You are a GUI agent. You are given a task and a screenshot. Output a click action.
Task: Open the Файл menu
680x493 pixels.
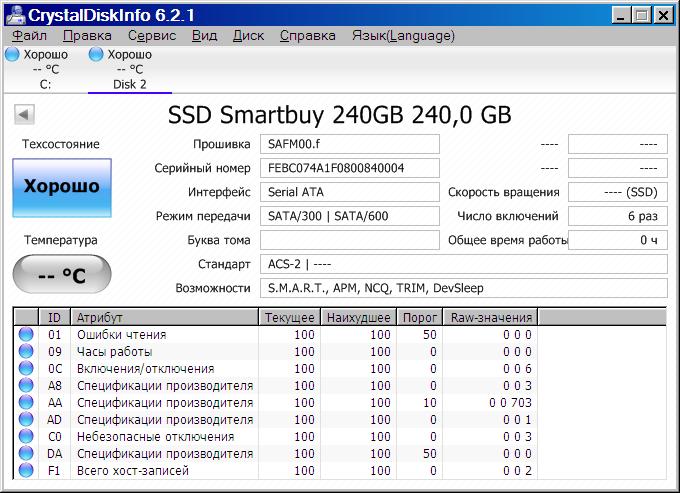(x=29, y=36)
